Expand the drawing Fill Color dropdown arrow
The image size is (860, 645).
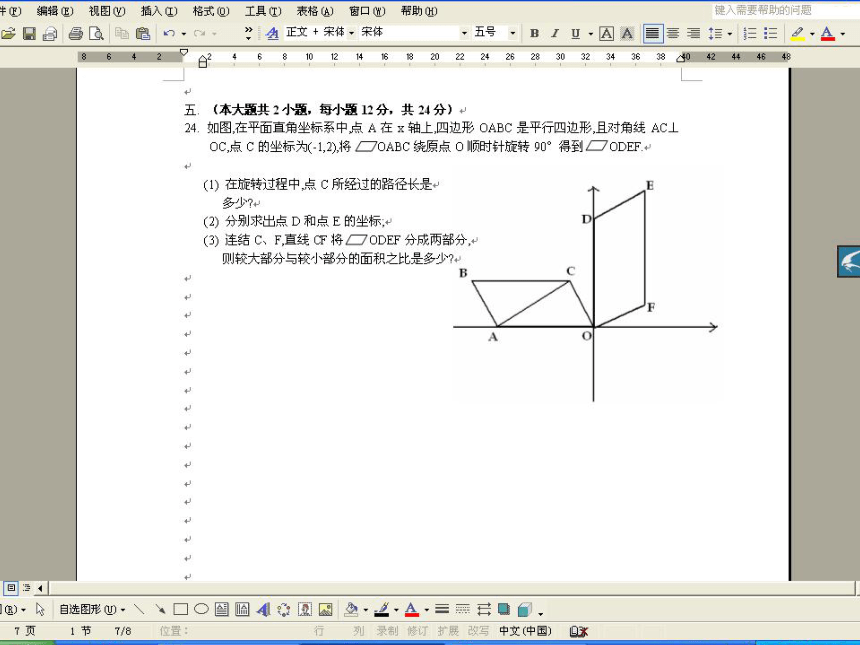[x=366, y=610]
